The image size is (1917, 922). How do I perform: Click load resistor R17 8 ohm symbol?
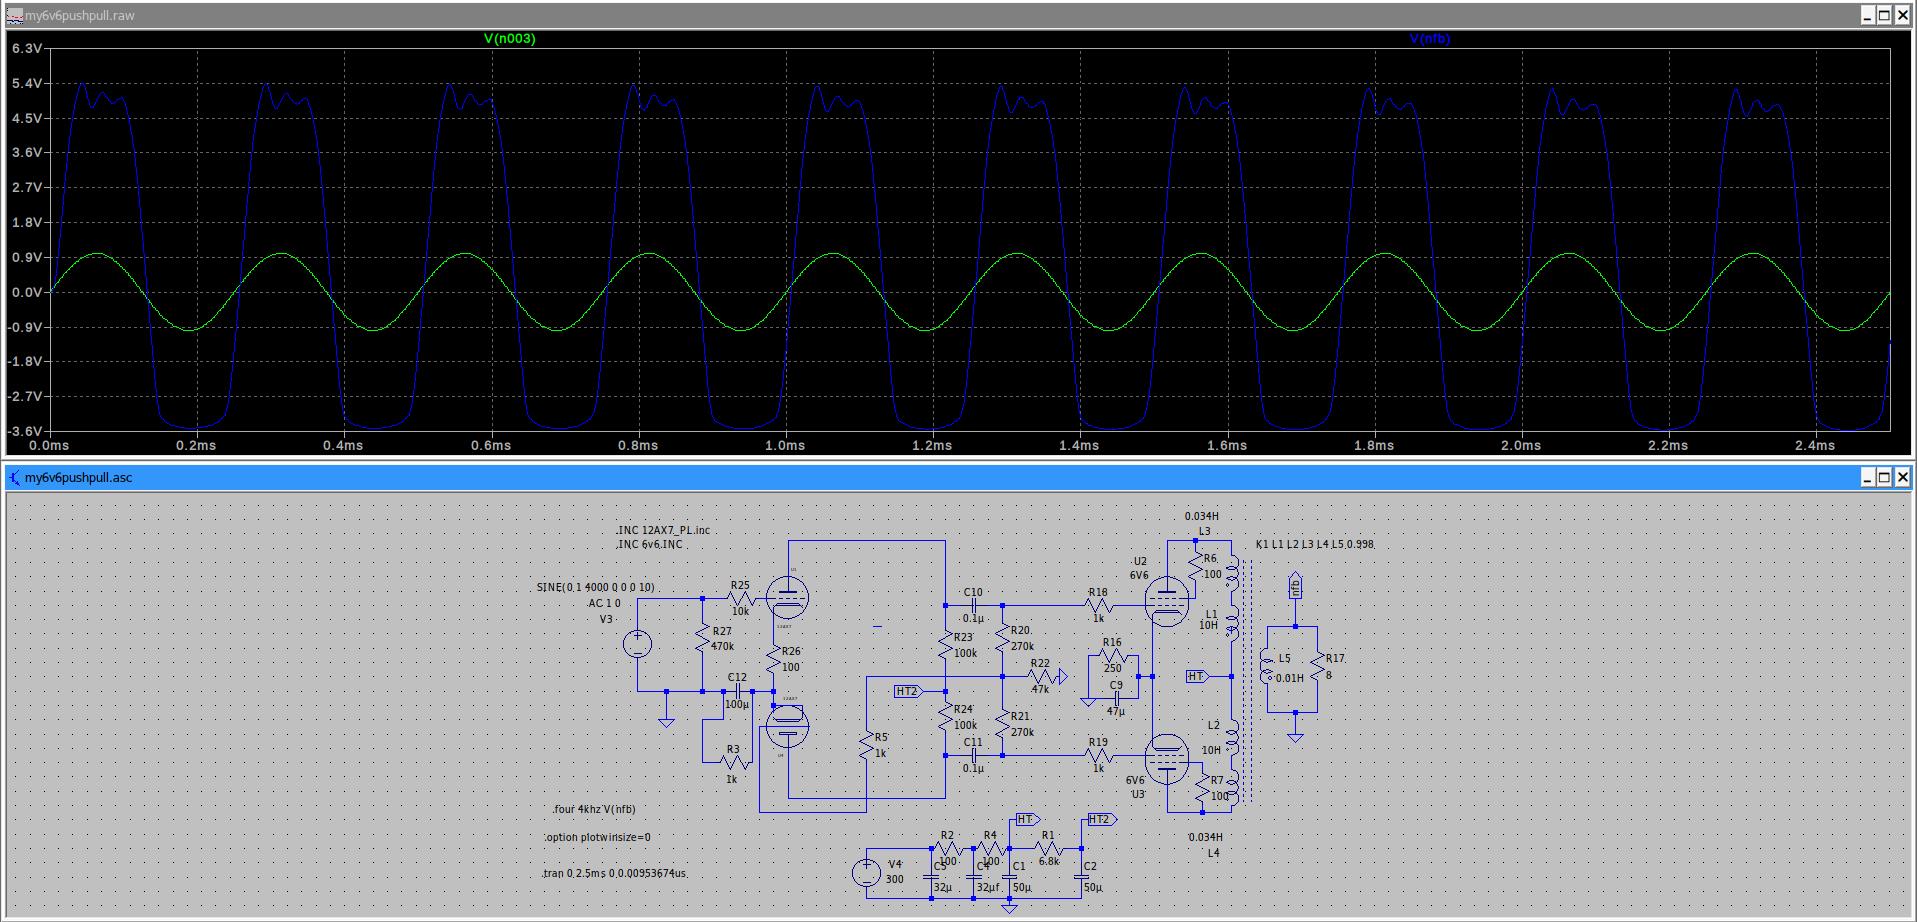[x=1318, y=667]
